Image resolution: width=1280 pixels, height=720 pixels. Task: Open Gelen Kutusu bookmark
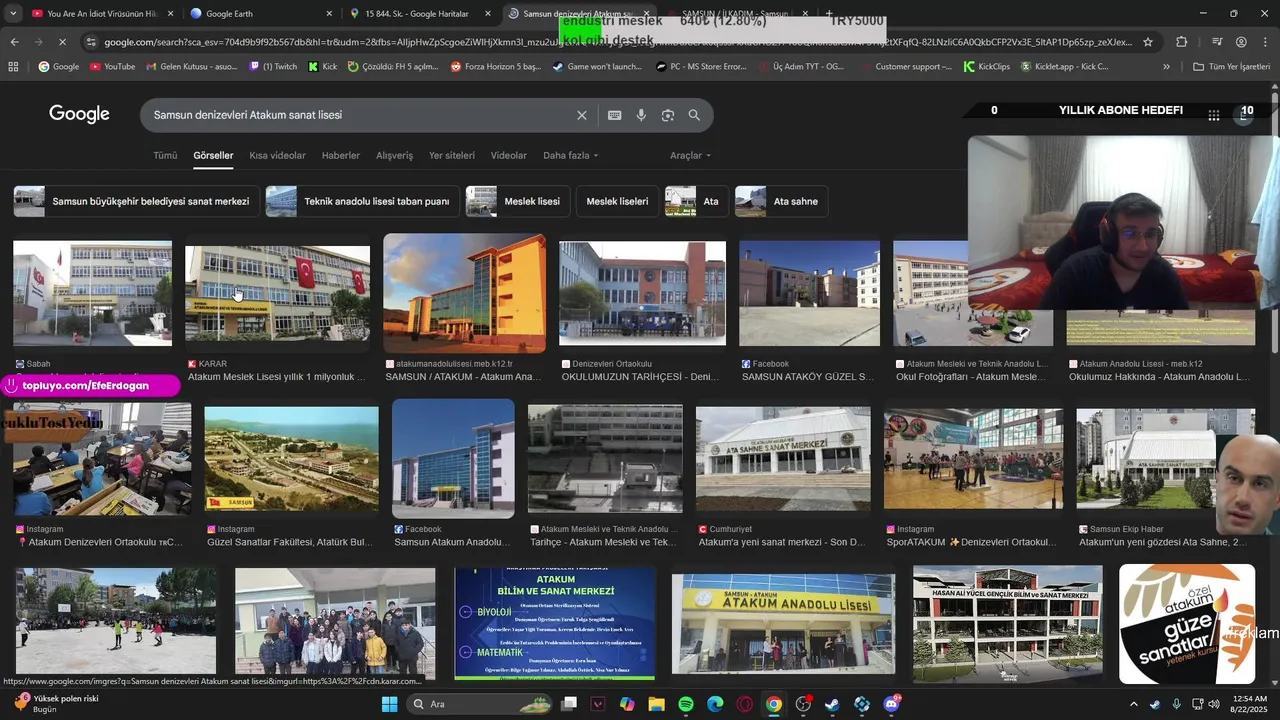(191, 67)
